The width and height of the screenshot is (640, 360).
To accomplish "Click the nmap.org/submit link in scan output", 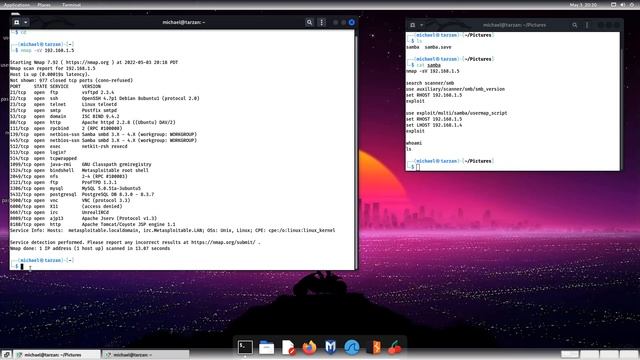I will 223,242.
